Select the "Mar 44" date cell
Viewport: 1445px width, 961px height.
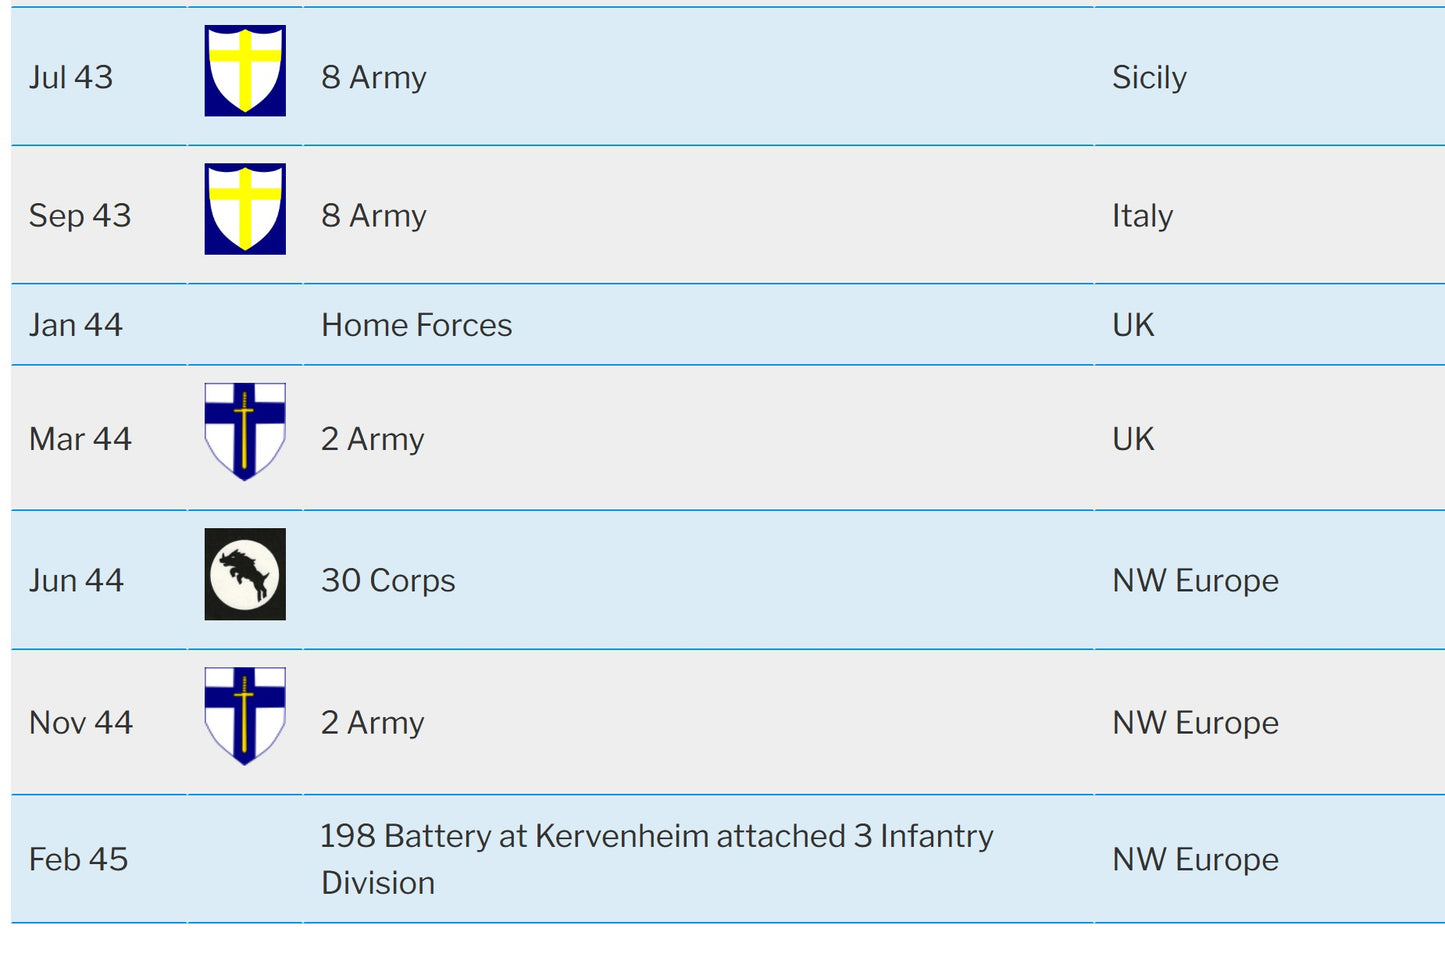[x=80, y=439]
